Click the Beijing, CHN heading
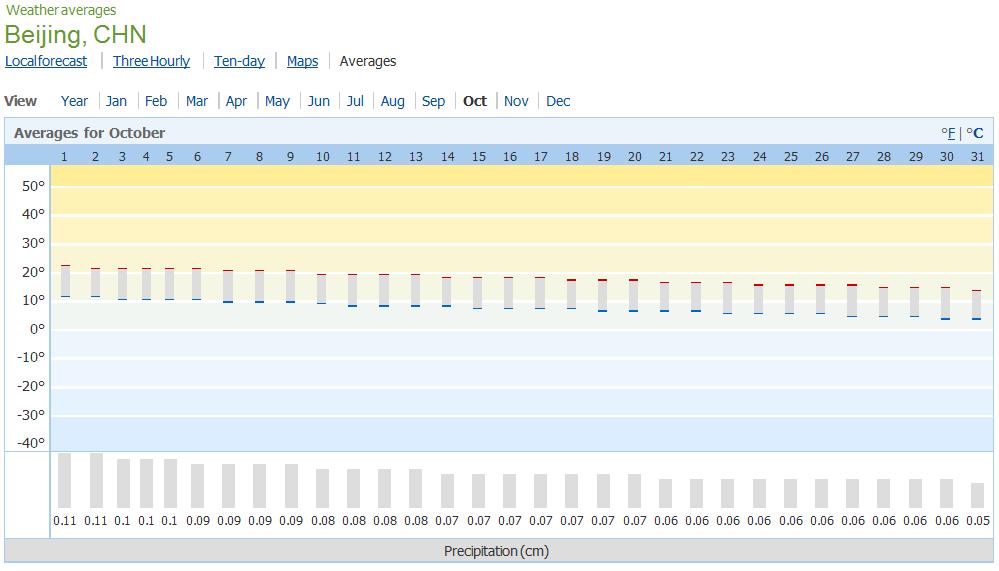This screenshot has width=999, height=571. [75, 34]
